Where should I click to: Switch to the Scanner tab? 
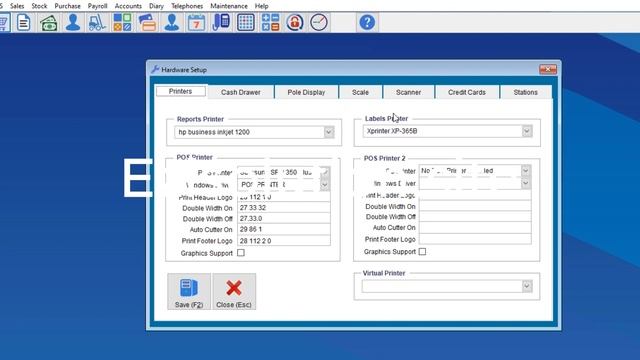tap(408, 92)
